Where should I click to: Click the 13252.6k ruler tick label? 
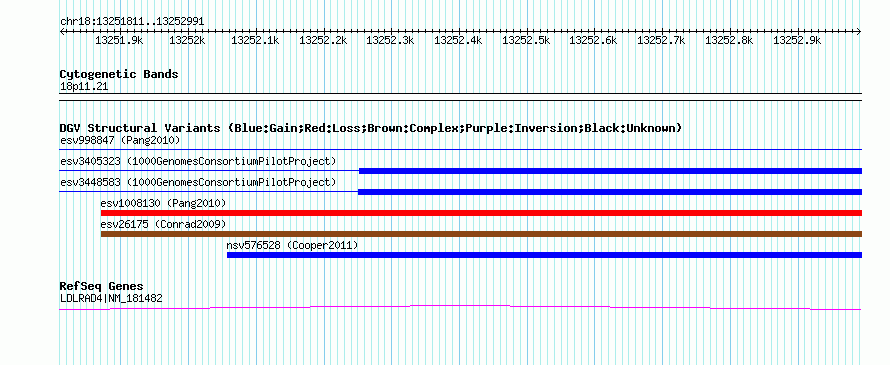pyautogui.click(x=593, y=40)
